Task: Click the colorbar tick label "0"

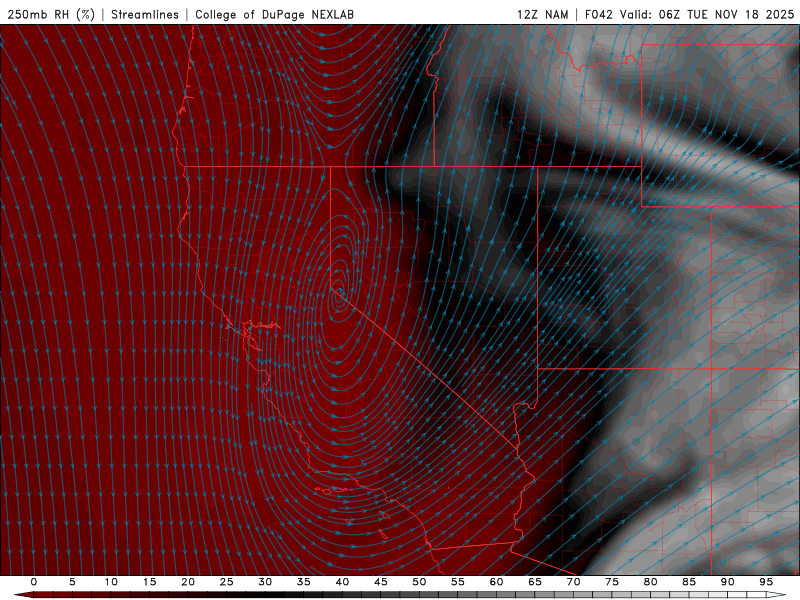Action: click(x=34, y=582)
